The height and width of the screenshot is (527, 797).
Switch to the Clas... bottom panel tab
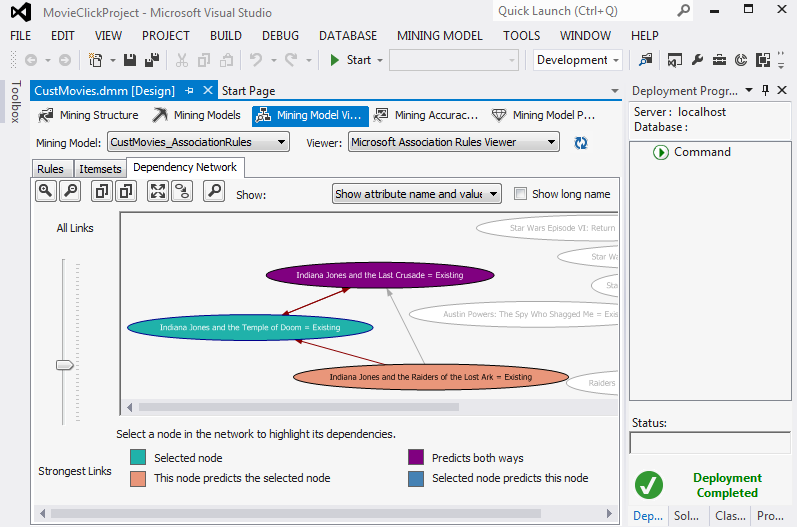pos(730,516)
